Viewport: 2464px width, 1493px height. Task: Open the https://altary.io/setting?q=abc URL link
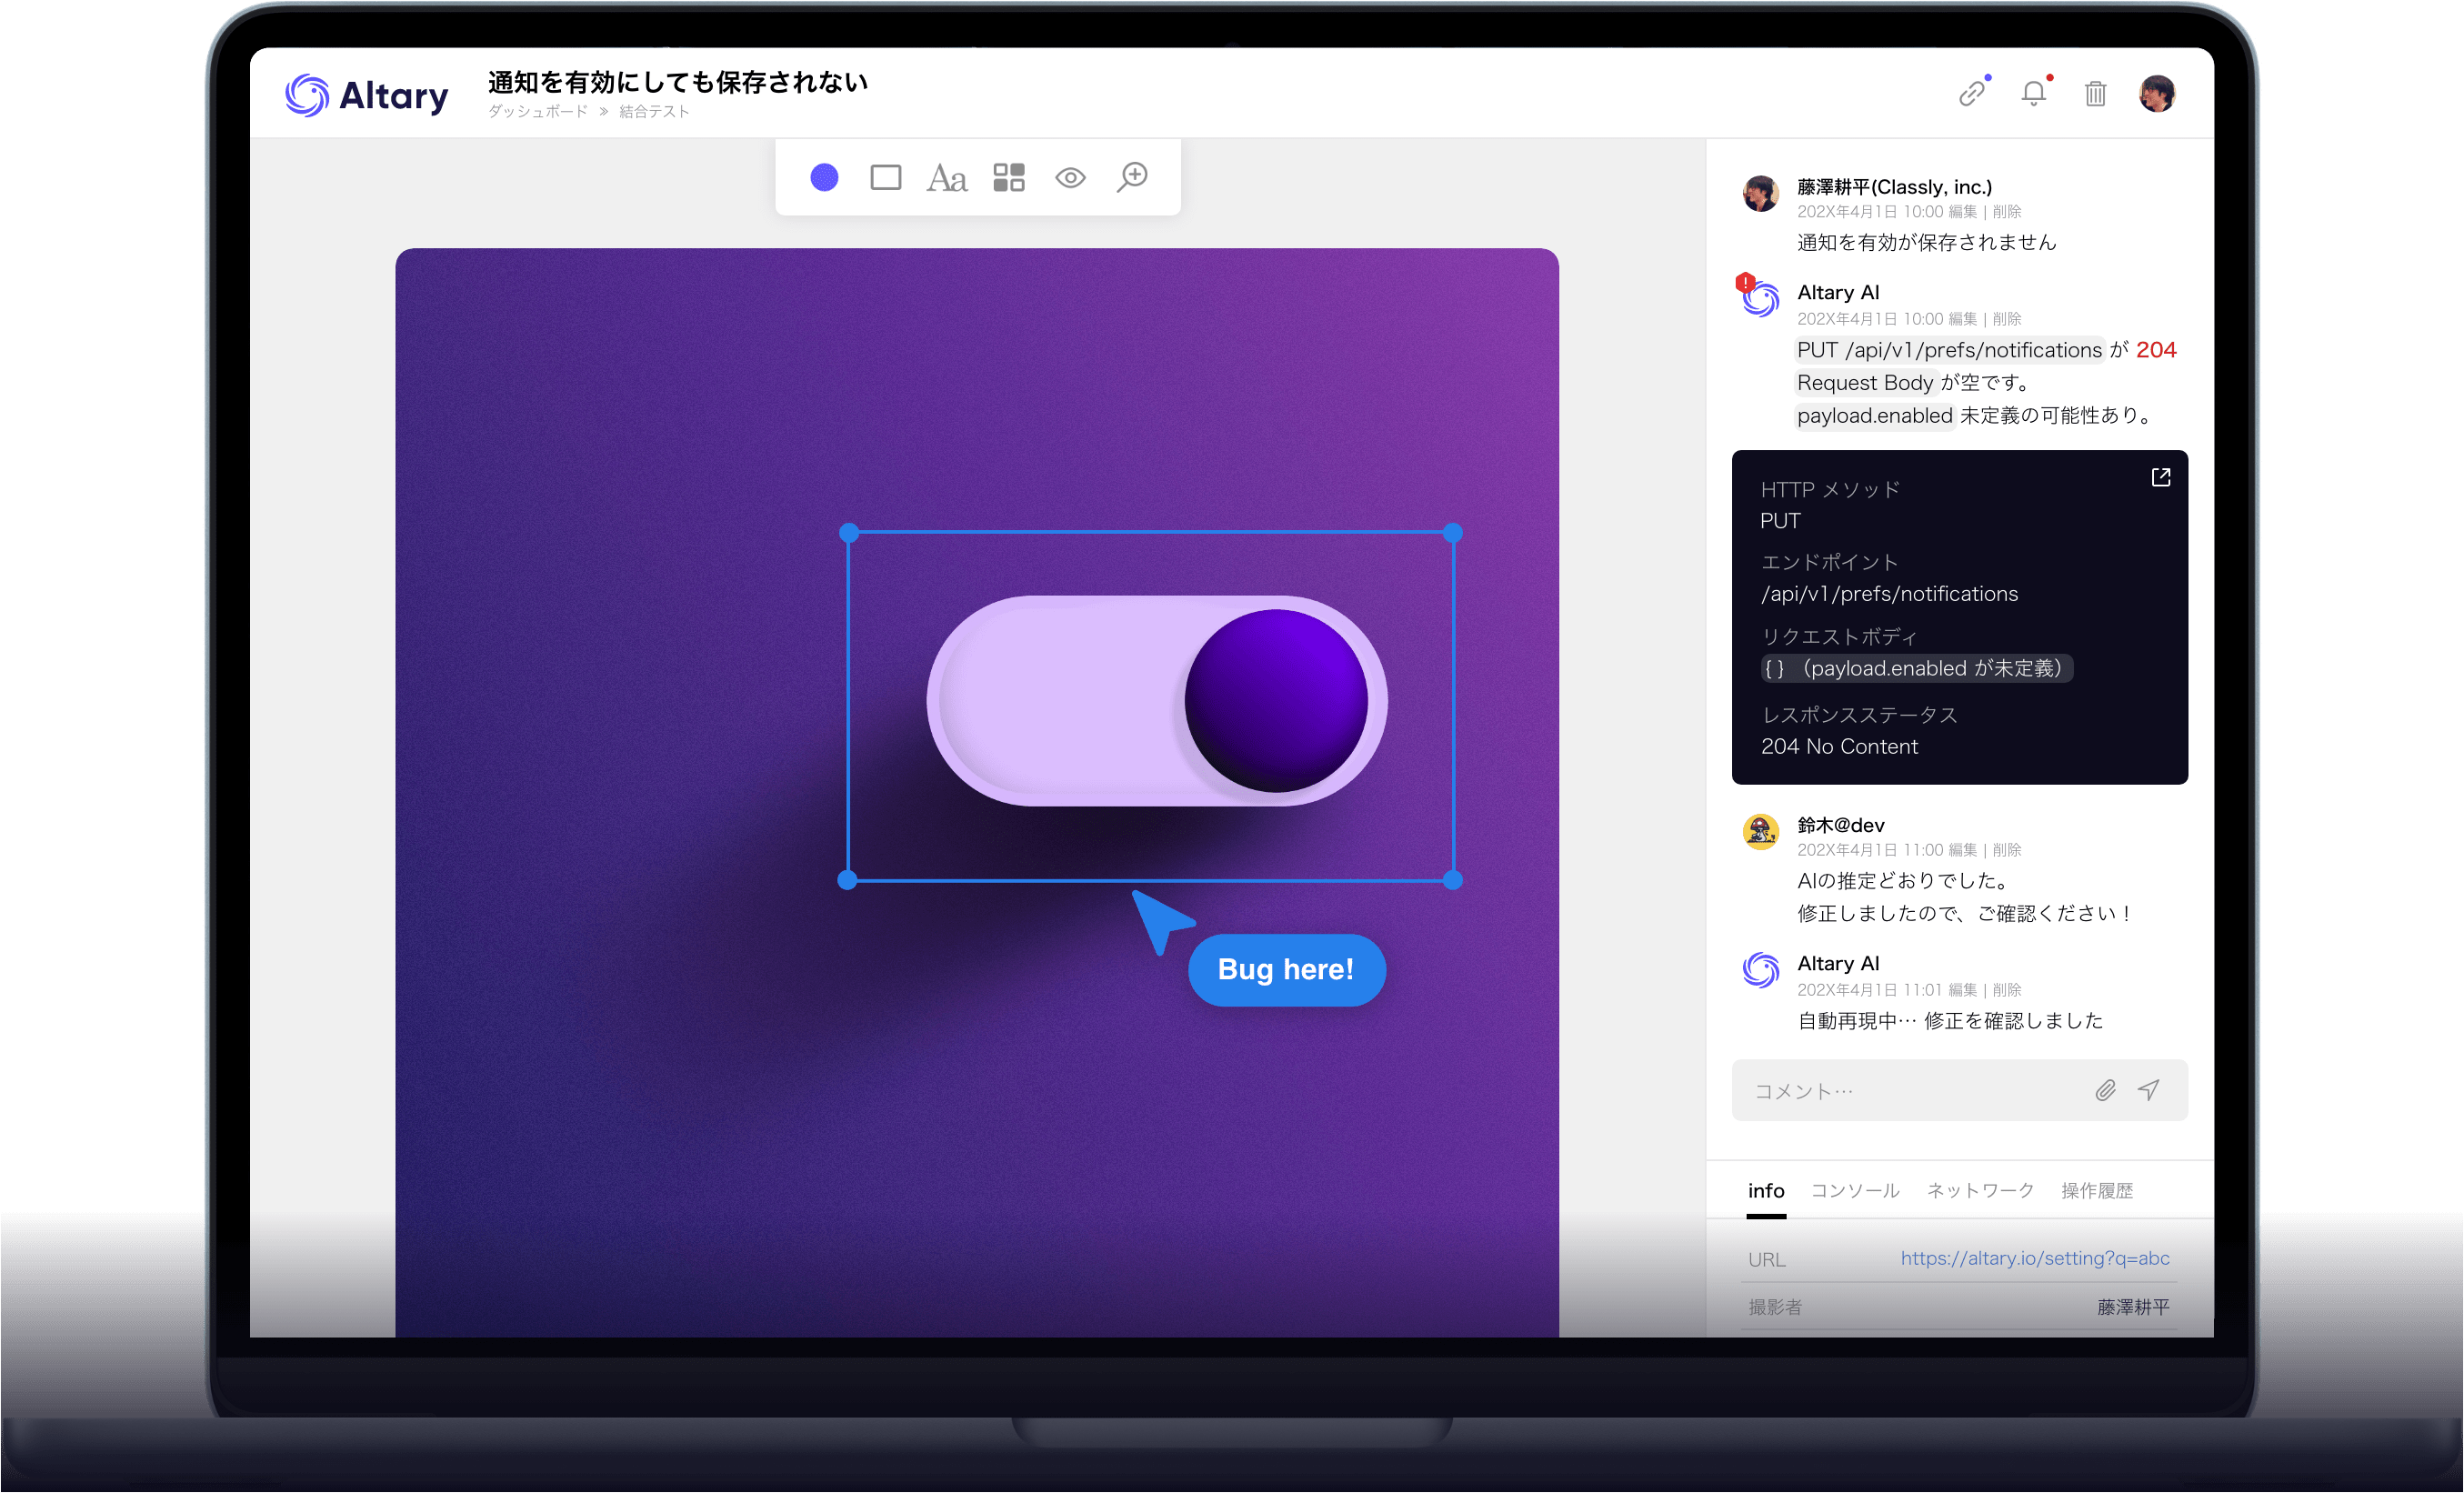2034,1258
